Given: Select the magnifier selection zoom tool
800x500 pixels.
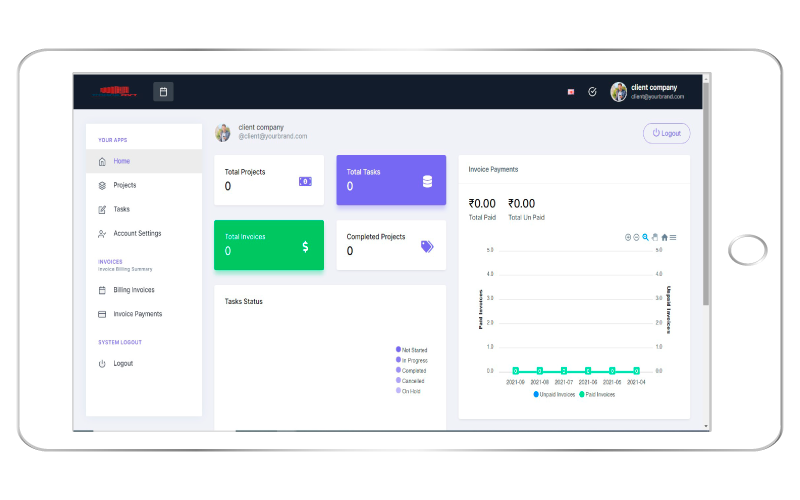Looking at the screenshot, I should pyautogui.click(x=646, y=237).
